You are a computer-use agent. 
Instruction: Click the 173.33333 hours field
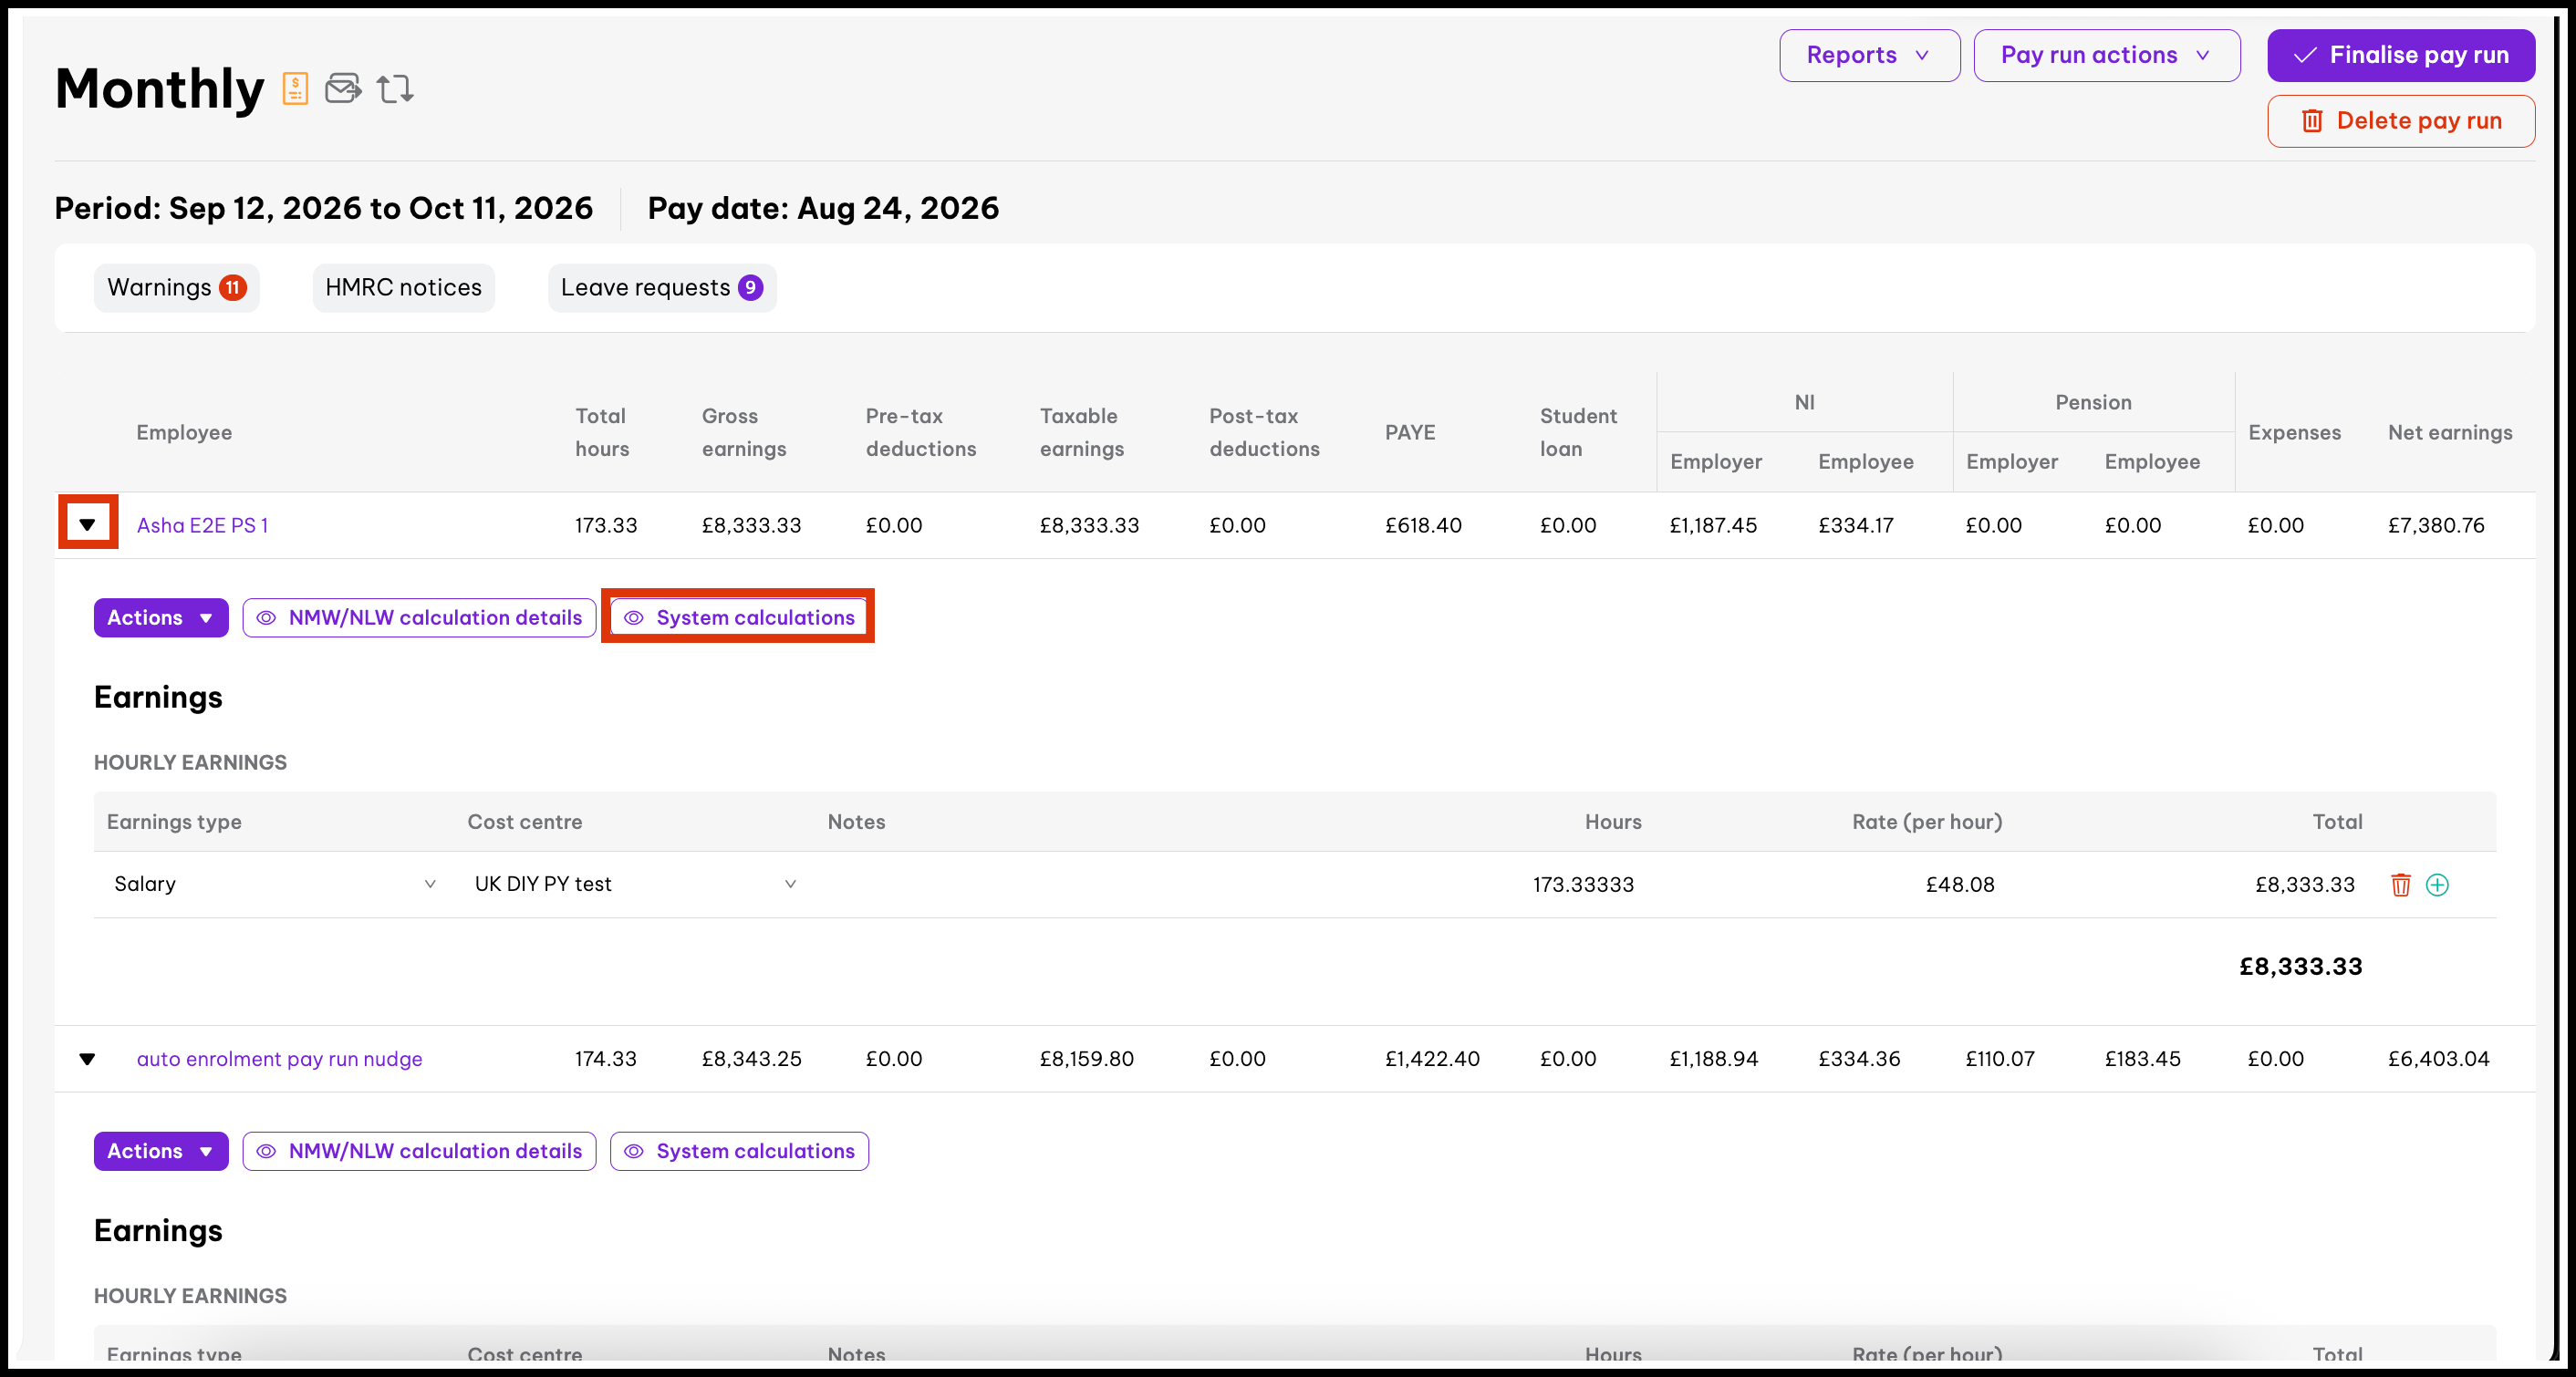coord(1583,884)
